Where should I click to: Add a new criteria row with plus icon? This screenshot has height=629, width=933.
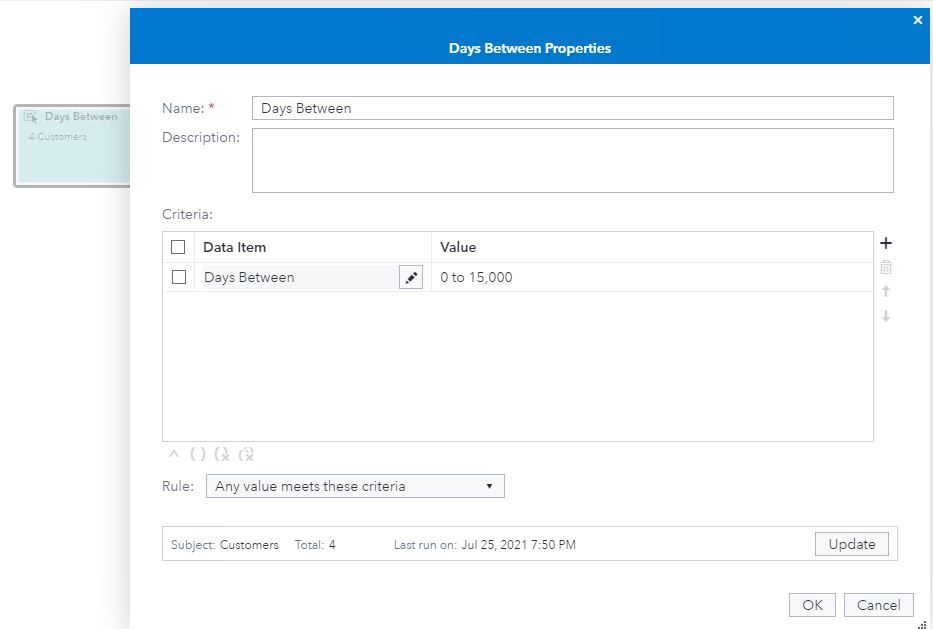click(886, 242)
